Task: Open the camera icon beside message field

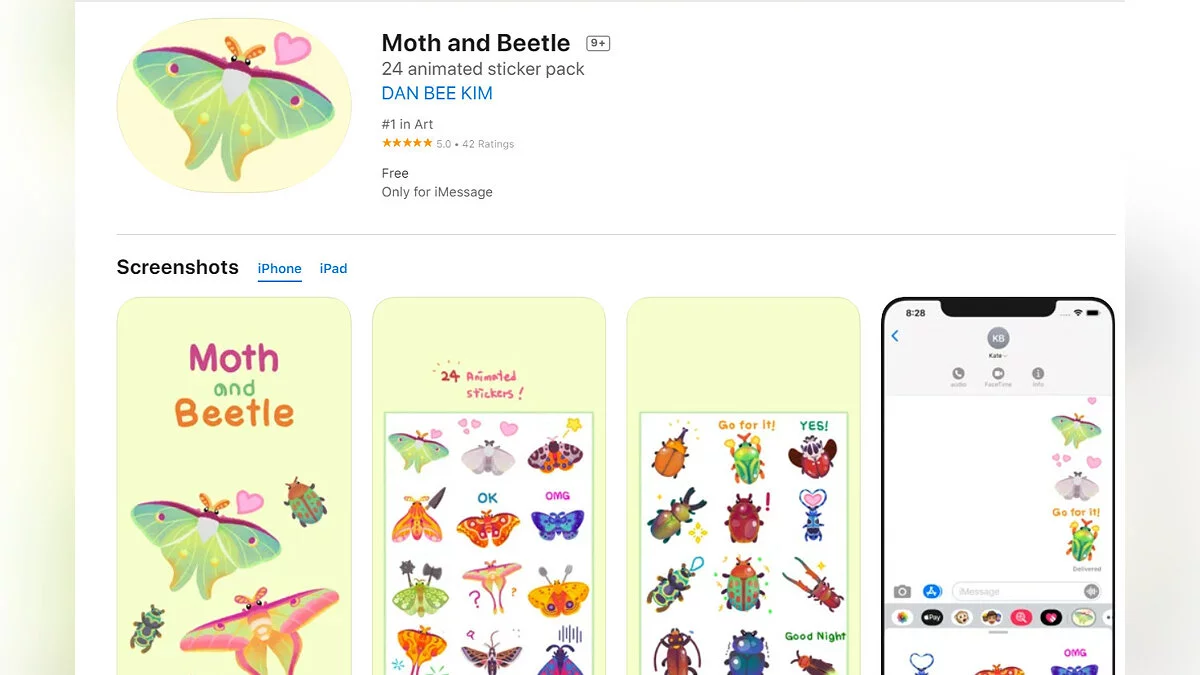Action: (902, 592)
